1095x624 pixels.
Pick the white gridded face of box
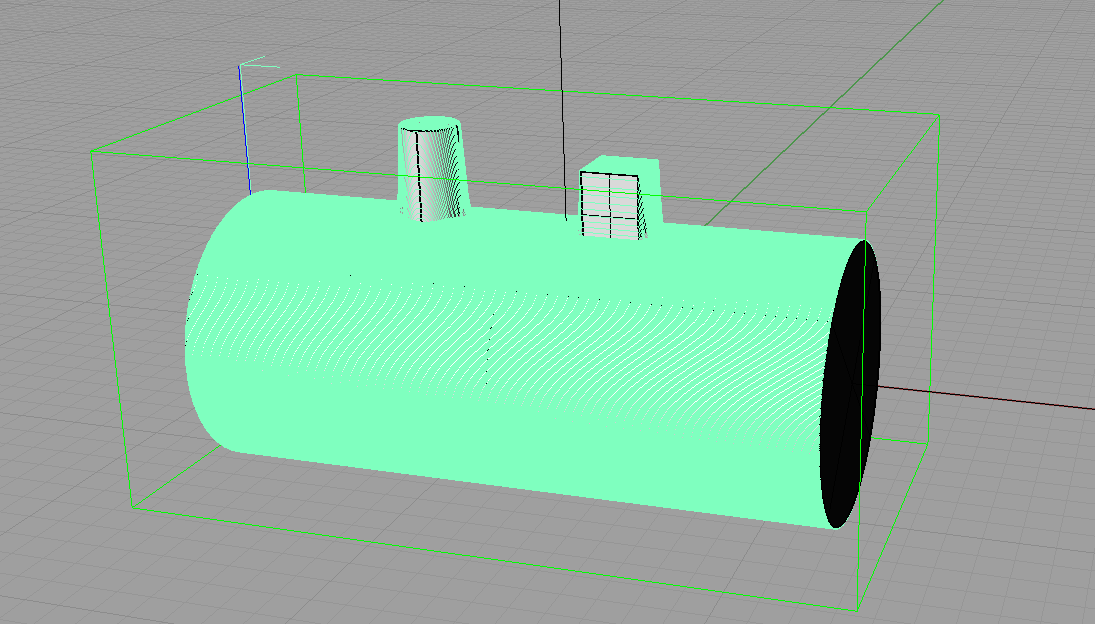pyautogui.click(x=609, y=207)
